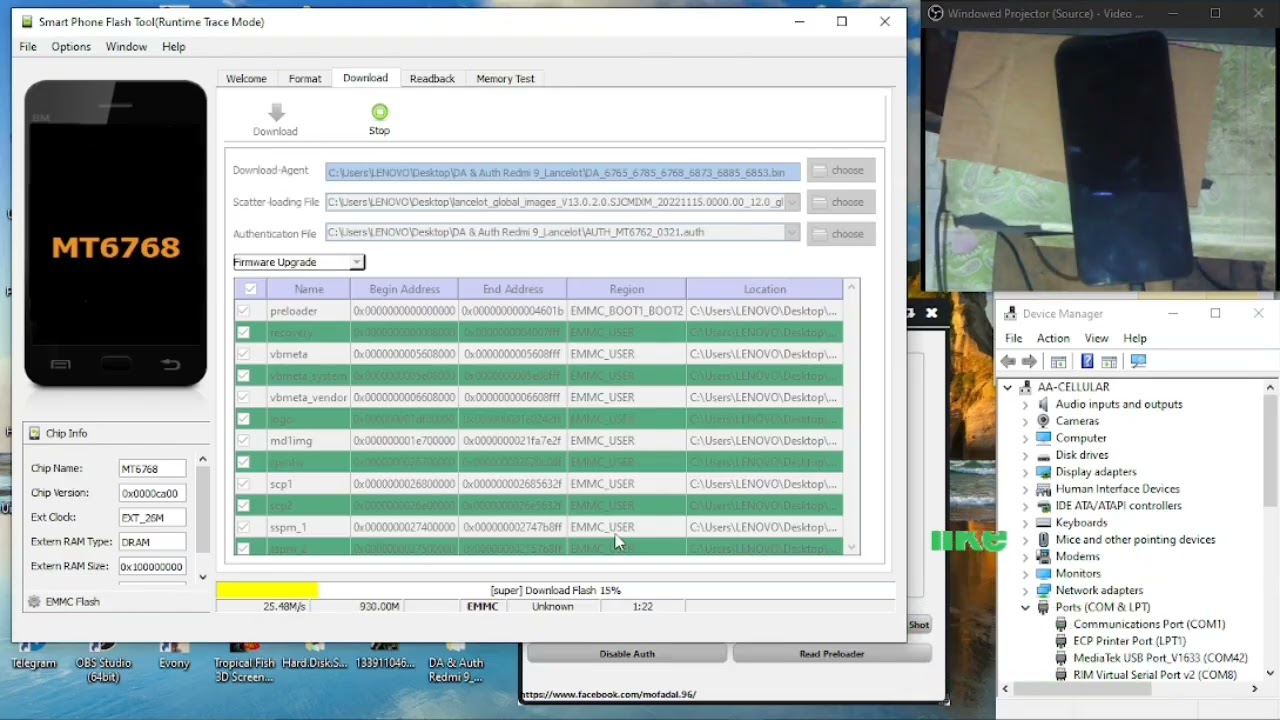Image resolution: width=1280 pixels, height=720 pixels.
Task: Open the facebook.com/mofadal.96 link
Action: 609,694
